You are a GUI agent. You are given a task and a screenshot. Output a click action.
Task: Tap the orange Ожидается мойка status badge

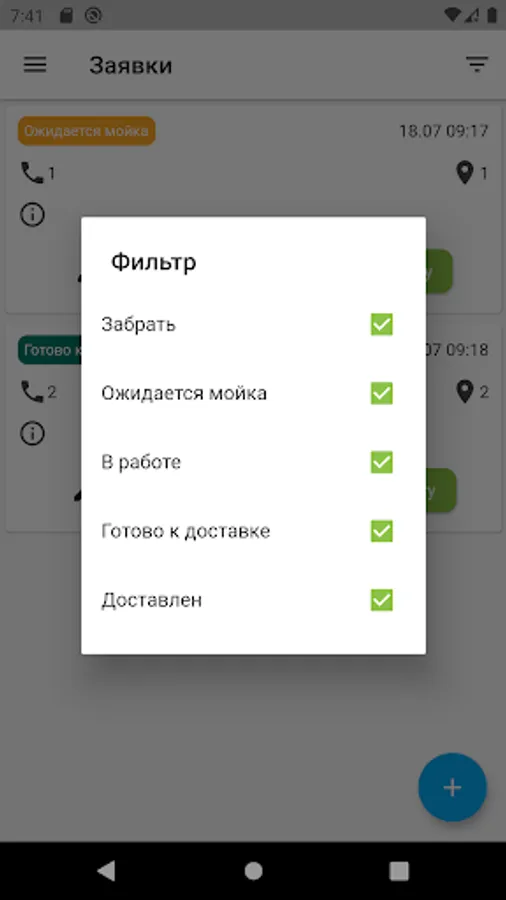tap(87, 131)
